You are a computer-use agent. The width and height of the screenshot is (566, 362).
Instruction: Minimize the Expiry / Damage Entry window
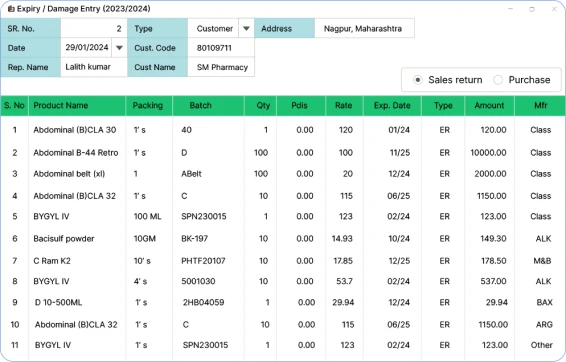point(510,9)
